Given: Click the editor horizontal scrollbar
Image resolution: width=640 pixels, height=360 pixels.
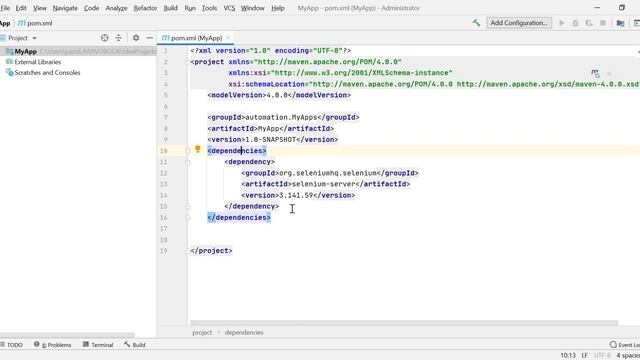Looking at the screenshot, I should point(404,323).
